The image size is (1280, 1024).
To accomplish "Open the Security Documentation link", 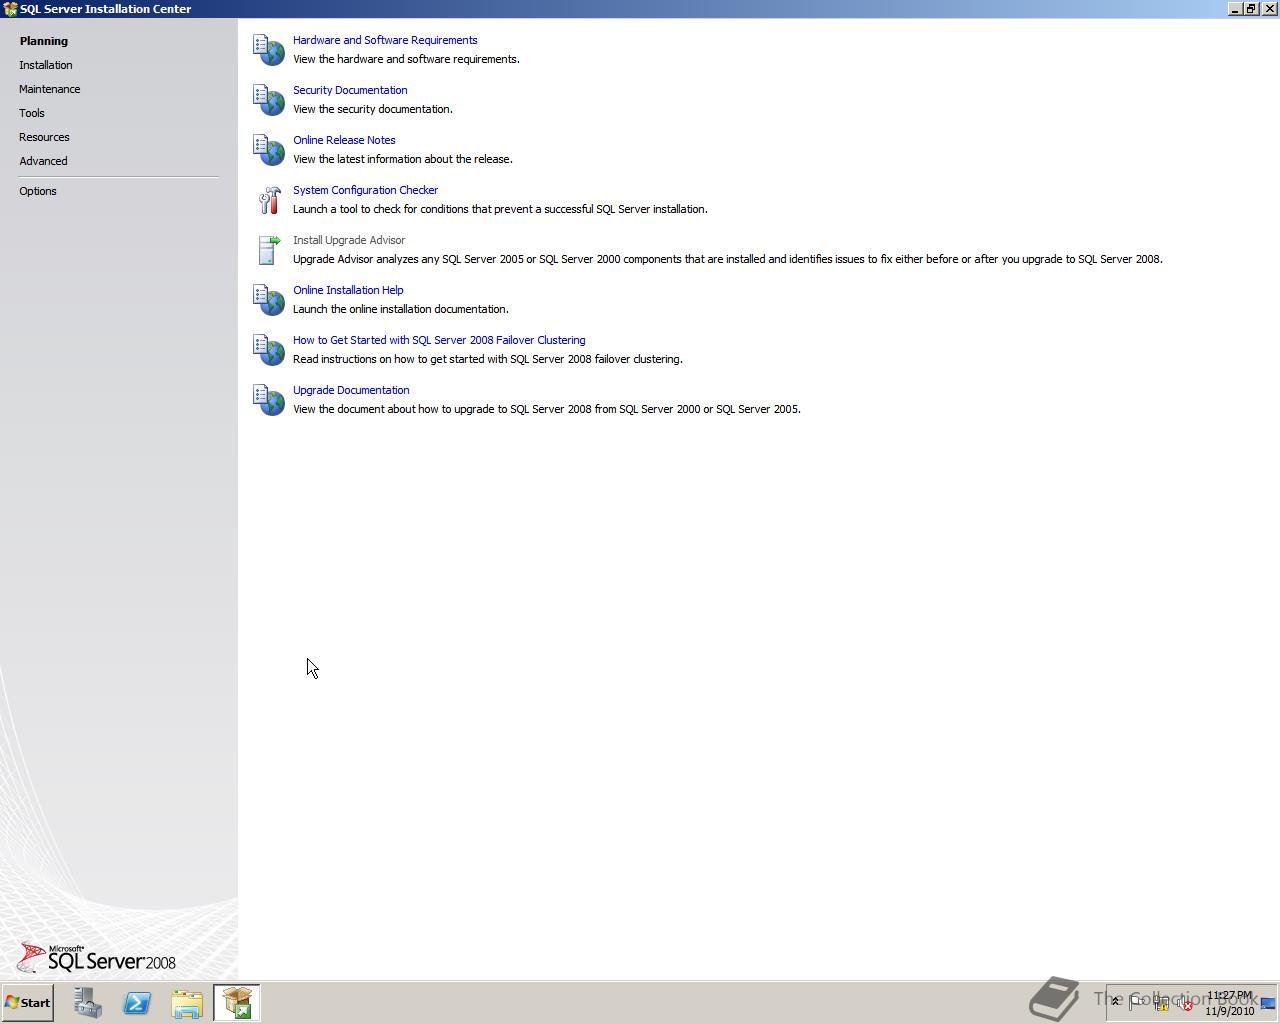I will tap(350, 90).
